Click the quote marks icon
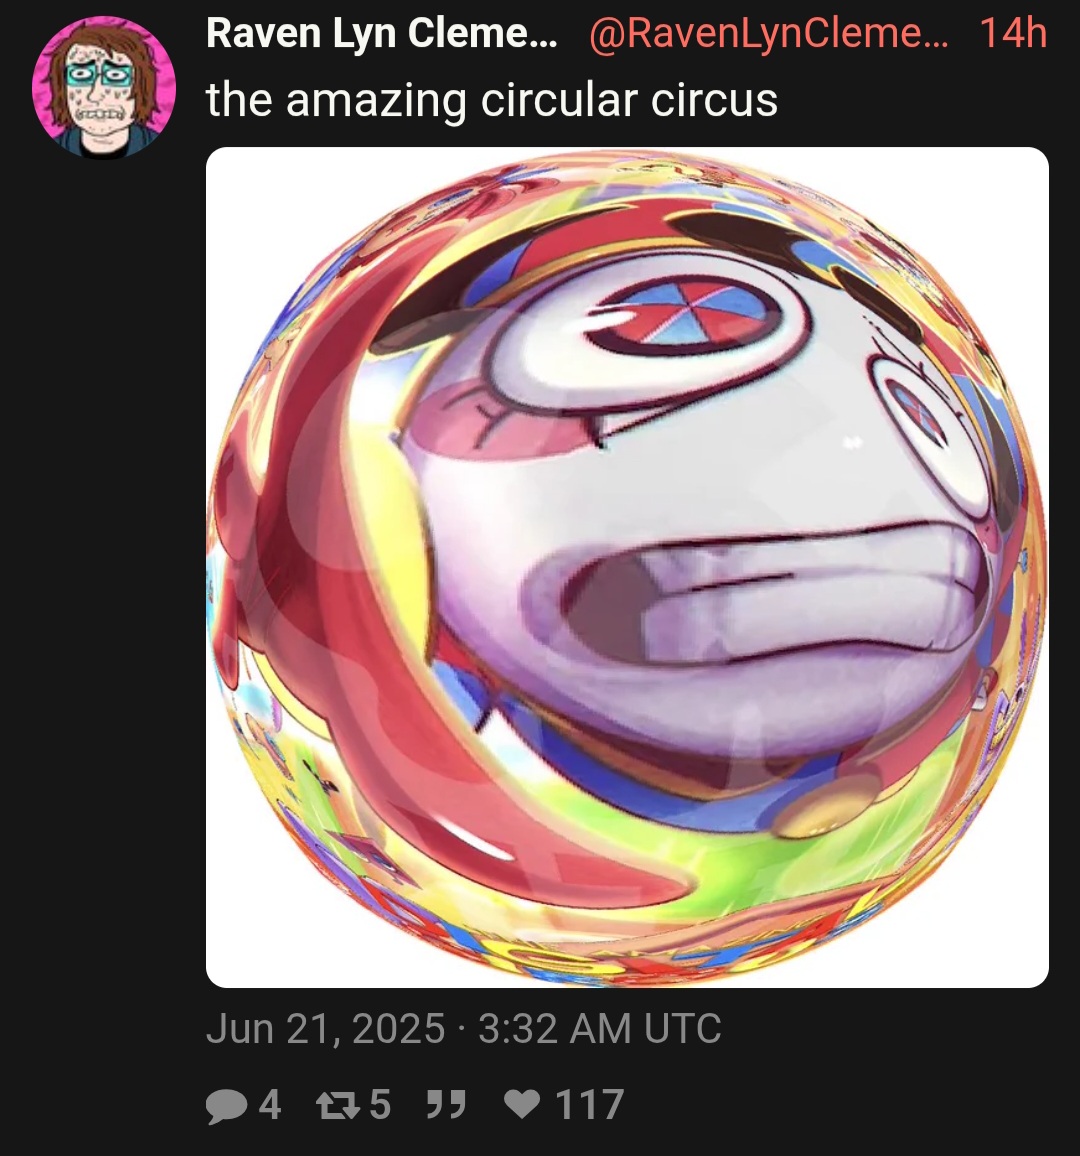Screen dimensions: 1080x1156 (446, 1104)
